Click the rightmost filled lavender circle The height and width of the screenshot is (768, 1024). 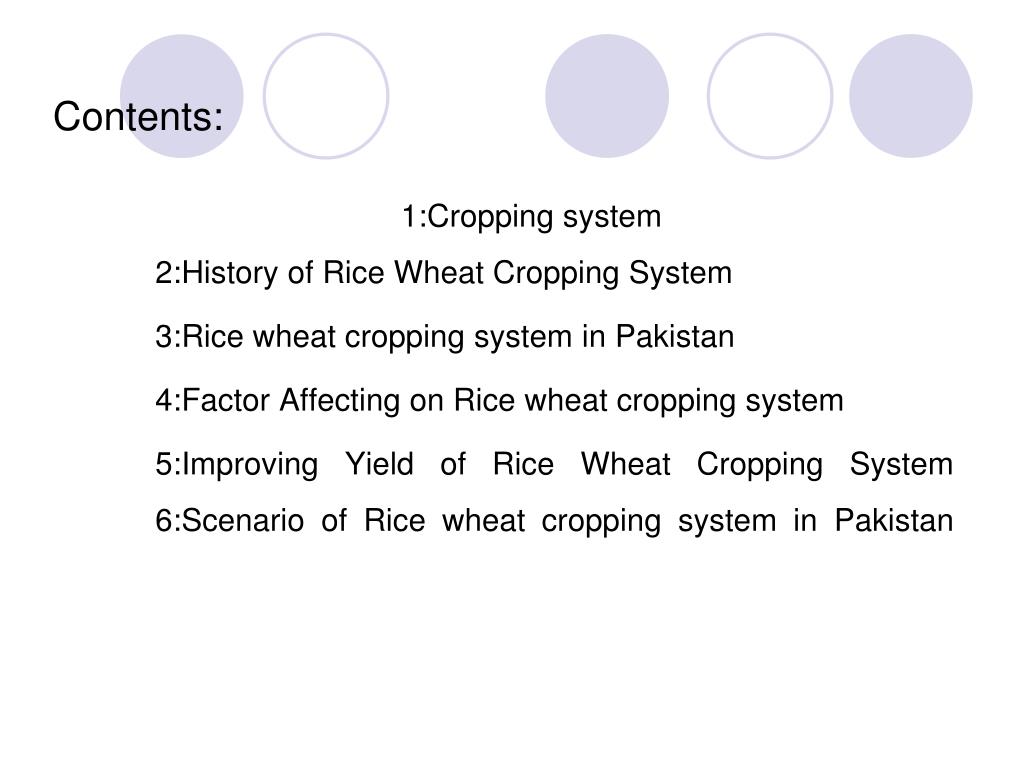pyautogui.click(x=910, y=96)
